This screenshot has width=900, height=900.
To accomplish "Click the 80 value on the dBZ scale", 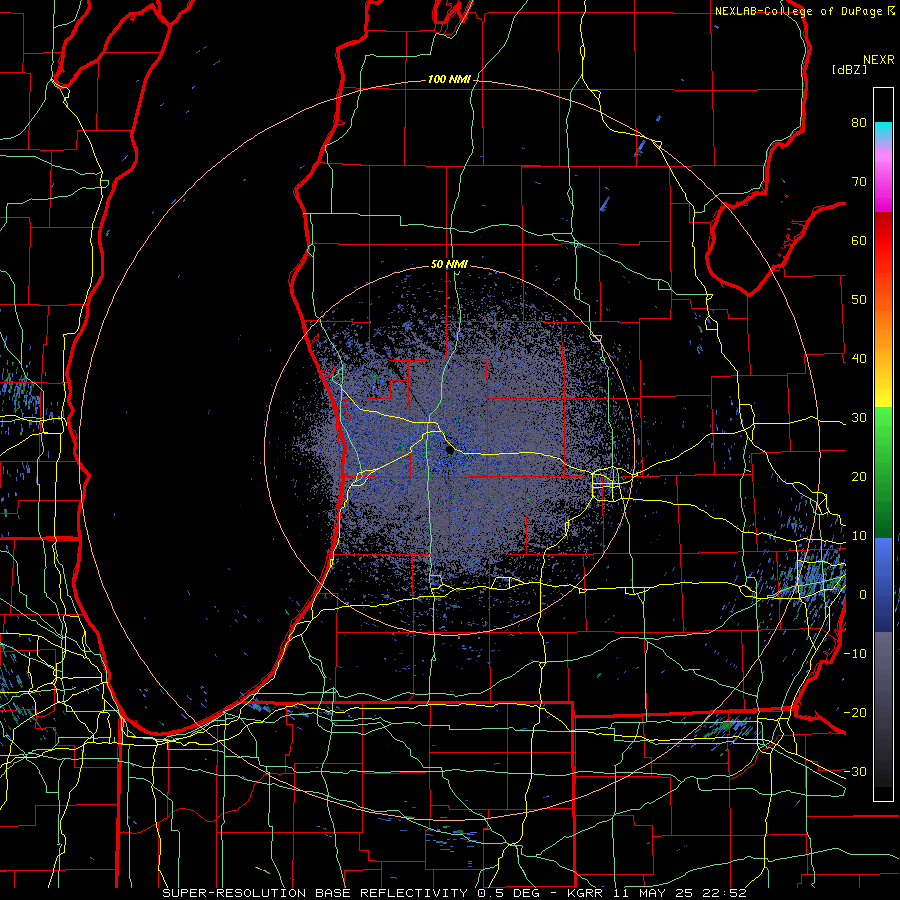I will click(859, 122).
